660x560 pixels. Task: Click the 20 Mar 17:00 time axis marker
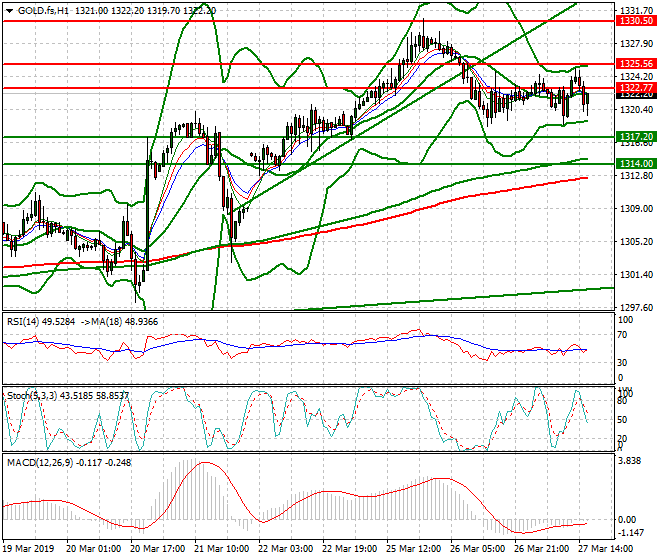point(158,549)
